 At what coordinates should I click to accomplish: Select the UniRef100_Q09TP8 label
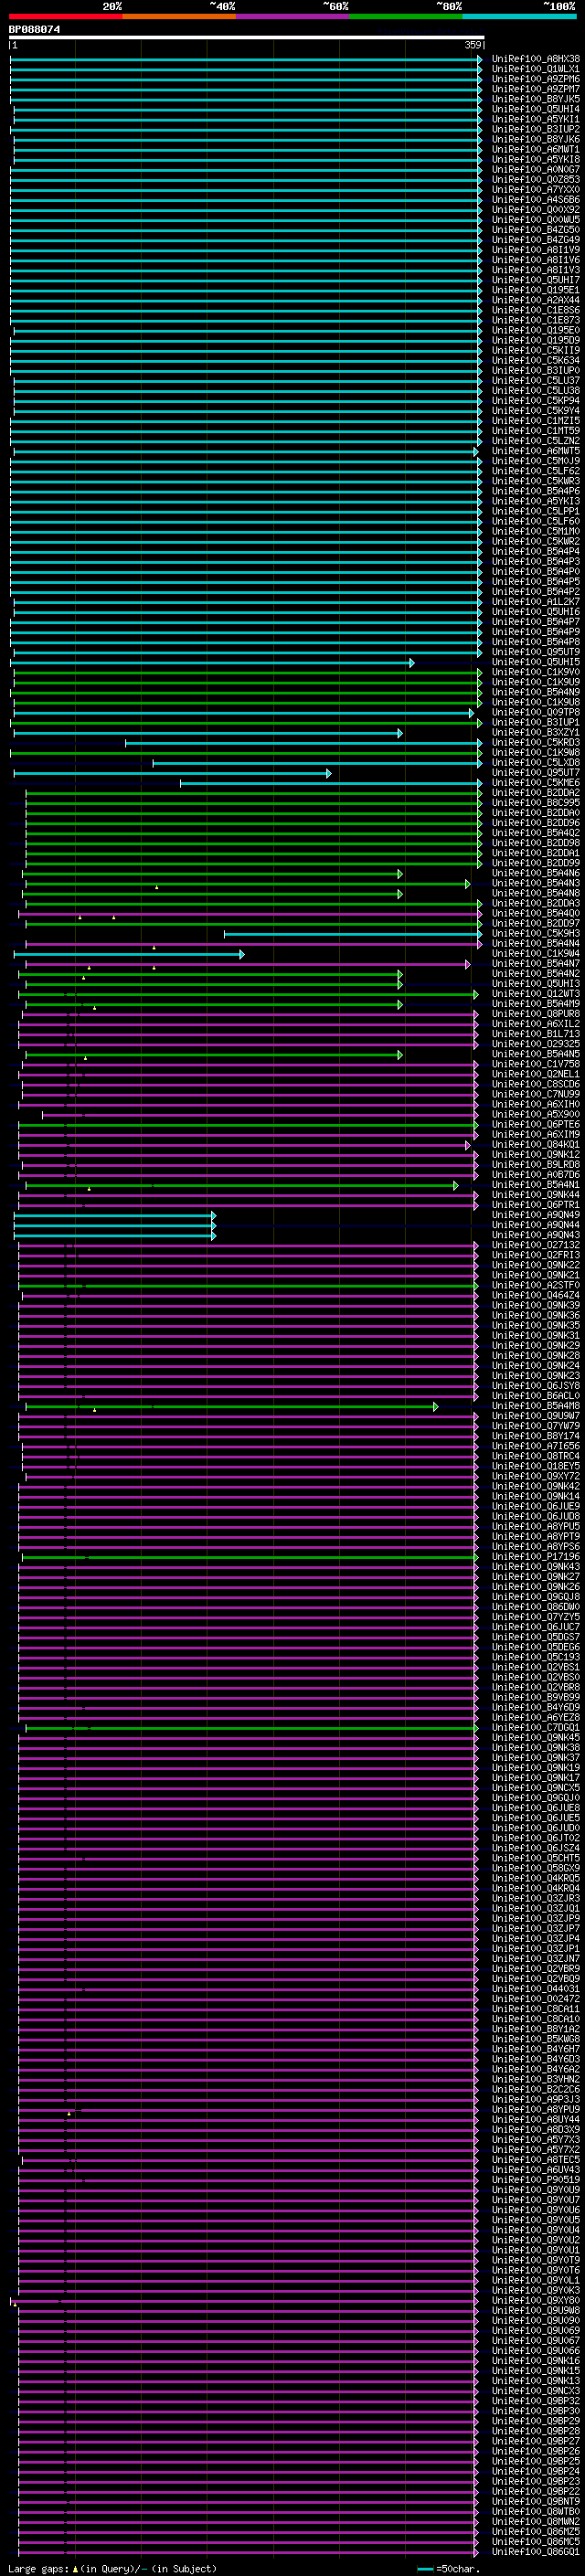click(535, 712)
